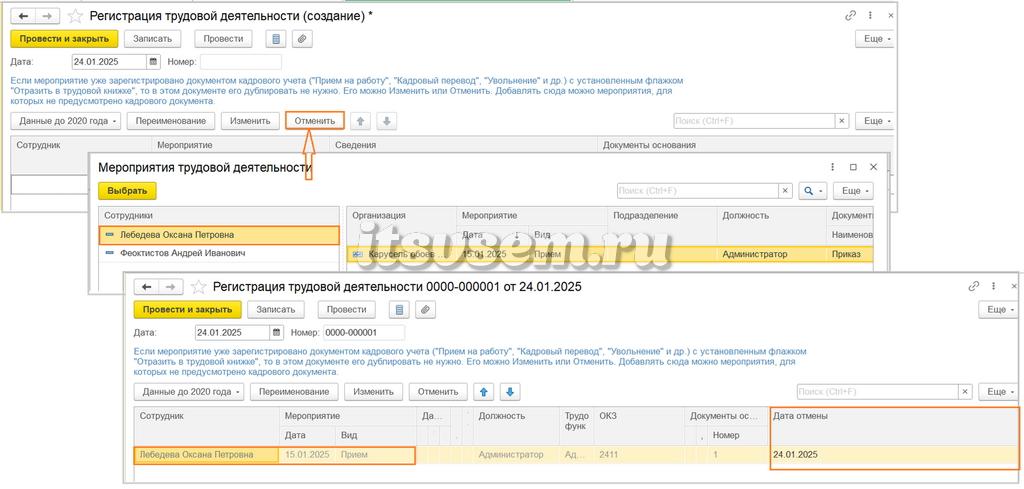
Task: Click blue move up arrow in 0000-000001 window
Action: tap(483, 392)
